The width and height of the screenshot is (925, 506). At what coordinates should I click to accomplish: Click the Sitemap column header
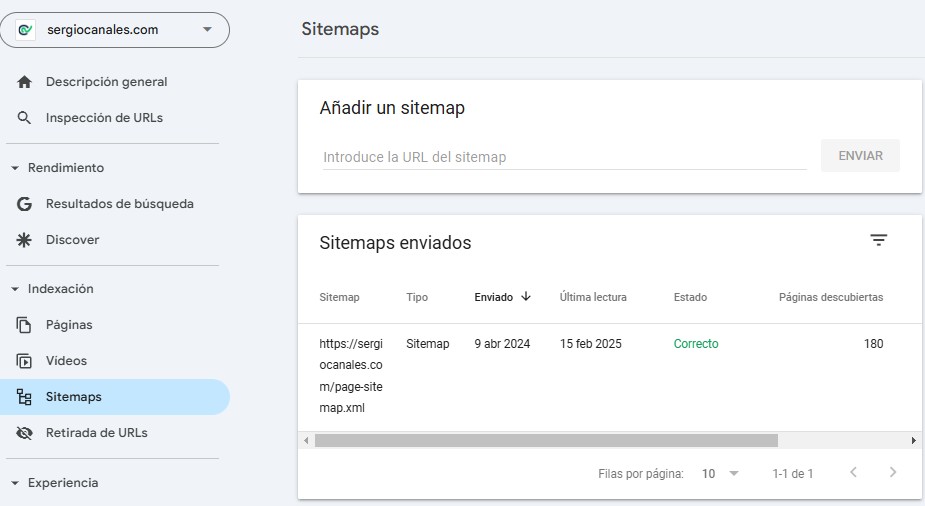tap(339, 297)
